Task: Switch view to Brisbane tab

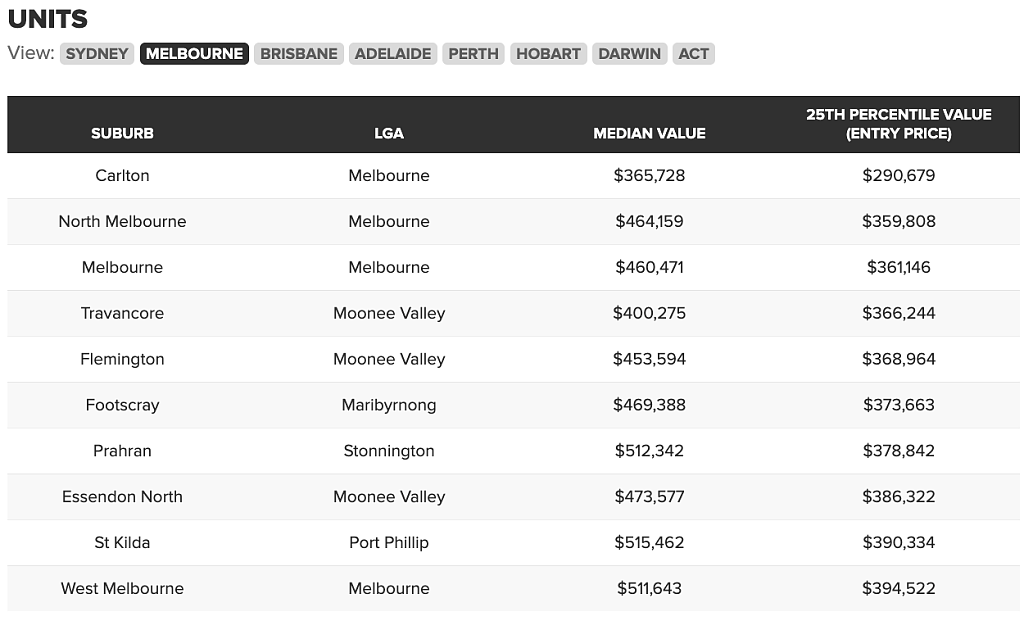Action: pos(298,54)
